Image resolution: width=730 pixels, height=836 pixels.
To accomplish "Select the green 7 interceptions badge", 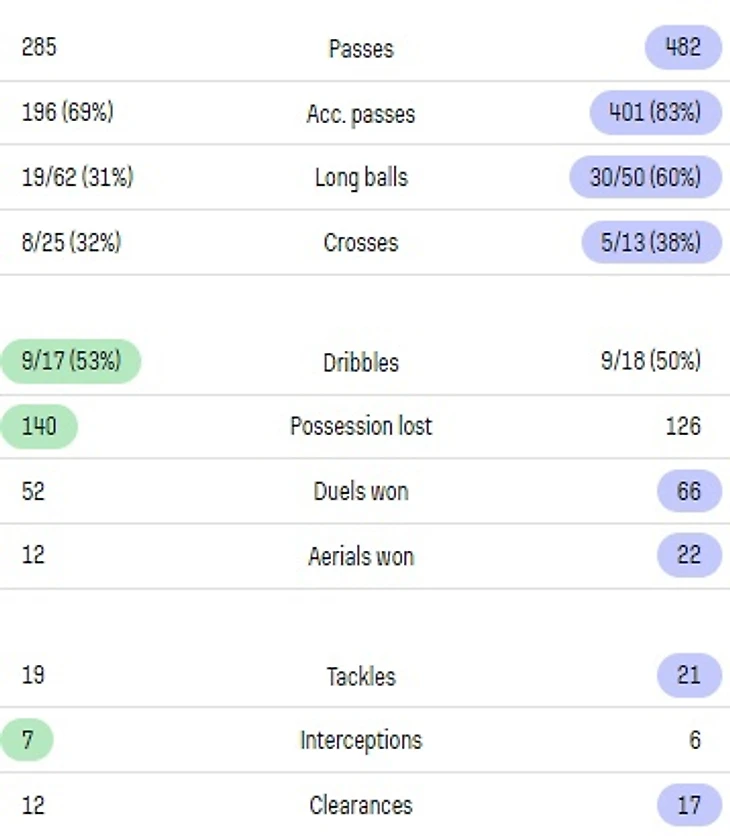I will [27, 740].
